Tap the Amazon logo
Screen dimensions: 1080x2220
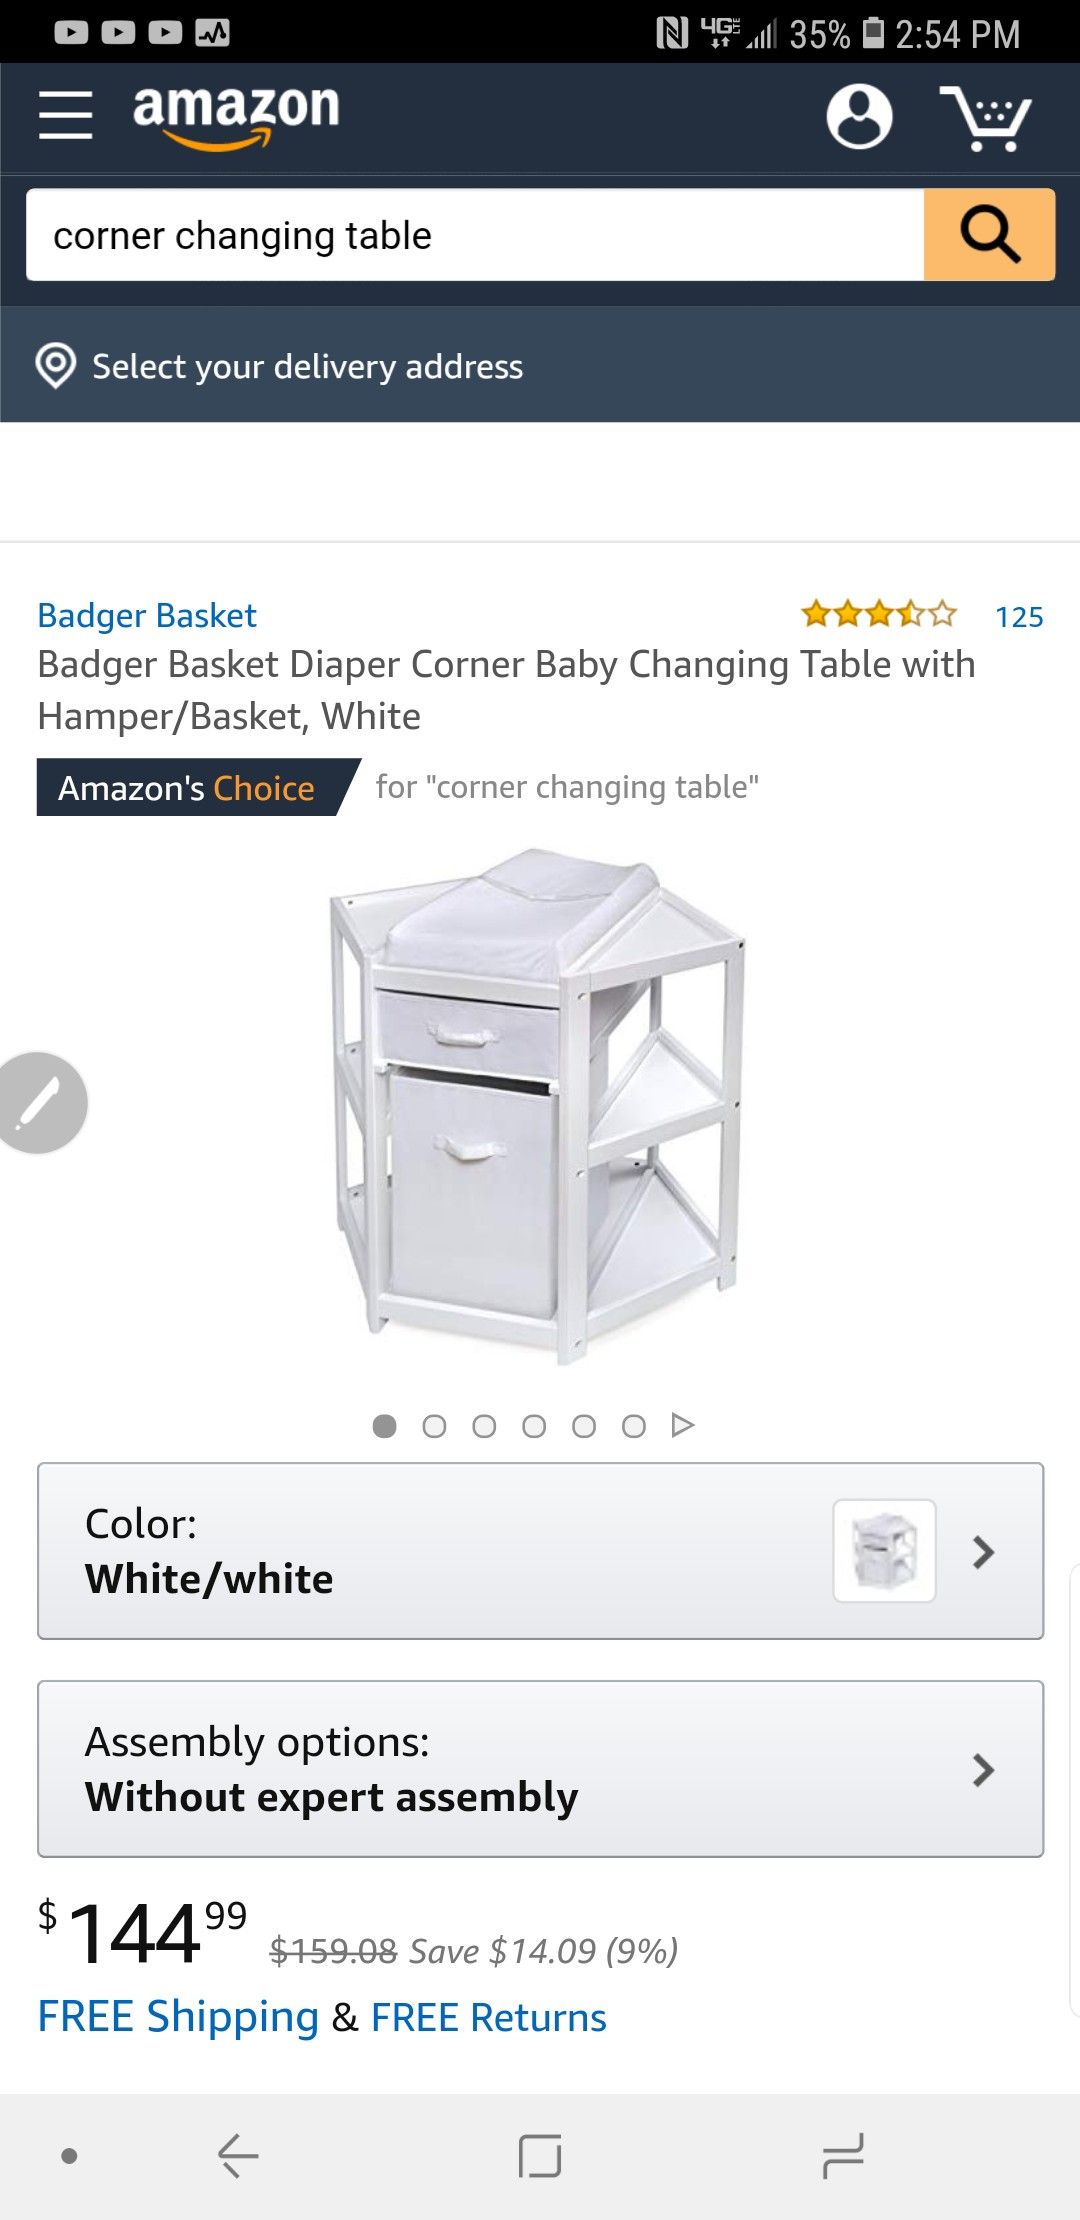[236, 116]
